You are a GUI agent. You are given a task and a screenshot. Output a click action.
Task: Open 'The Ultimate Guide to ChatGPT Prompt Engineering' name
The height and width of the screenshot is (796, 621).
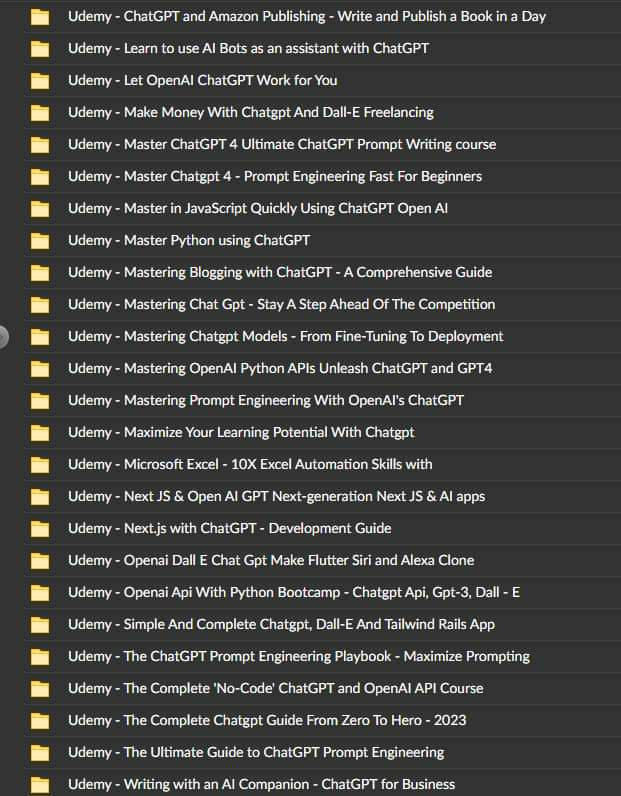(256, 752)
